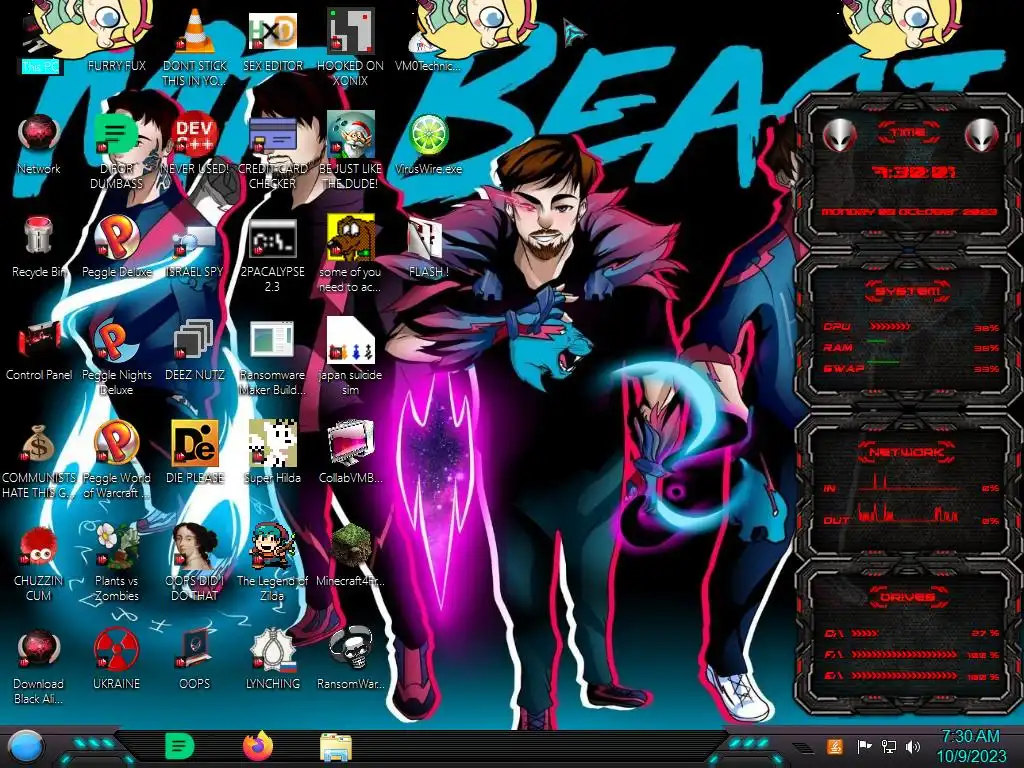Open the Minecraft4Fr... grass block shortcut
This screenshot has height=768, width=1024.
350,546
